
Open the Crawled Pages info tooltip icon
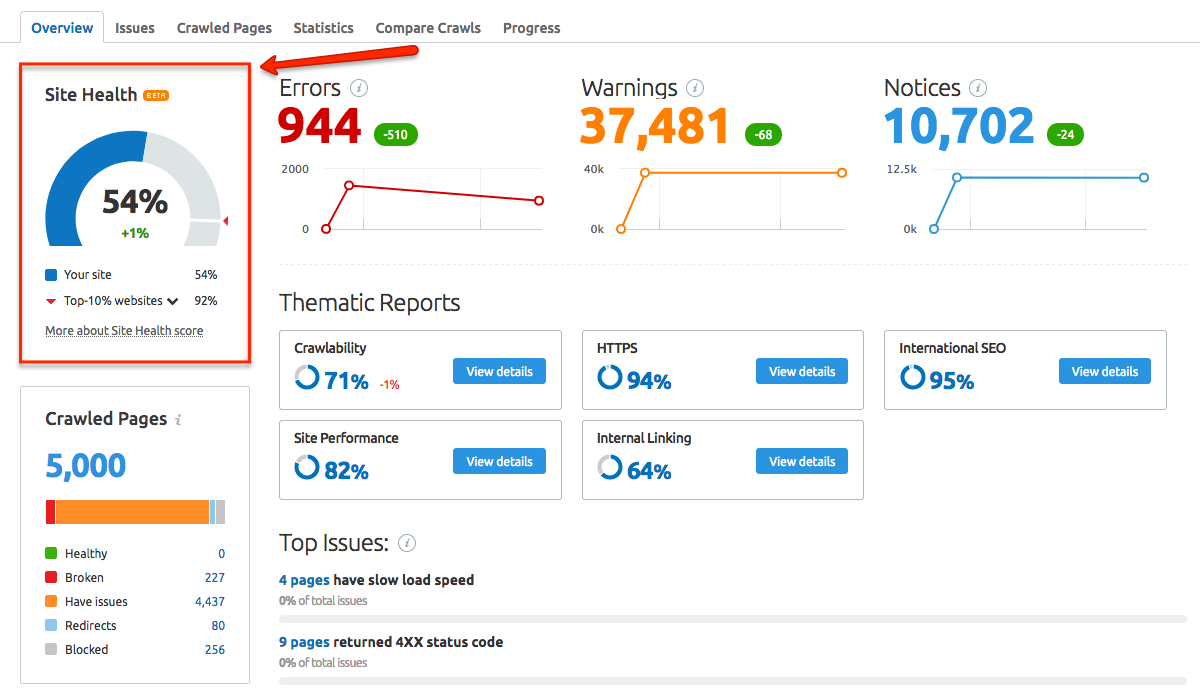(x=177, y=419)
